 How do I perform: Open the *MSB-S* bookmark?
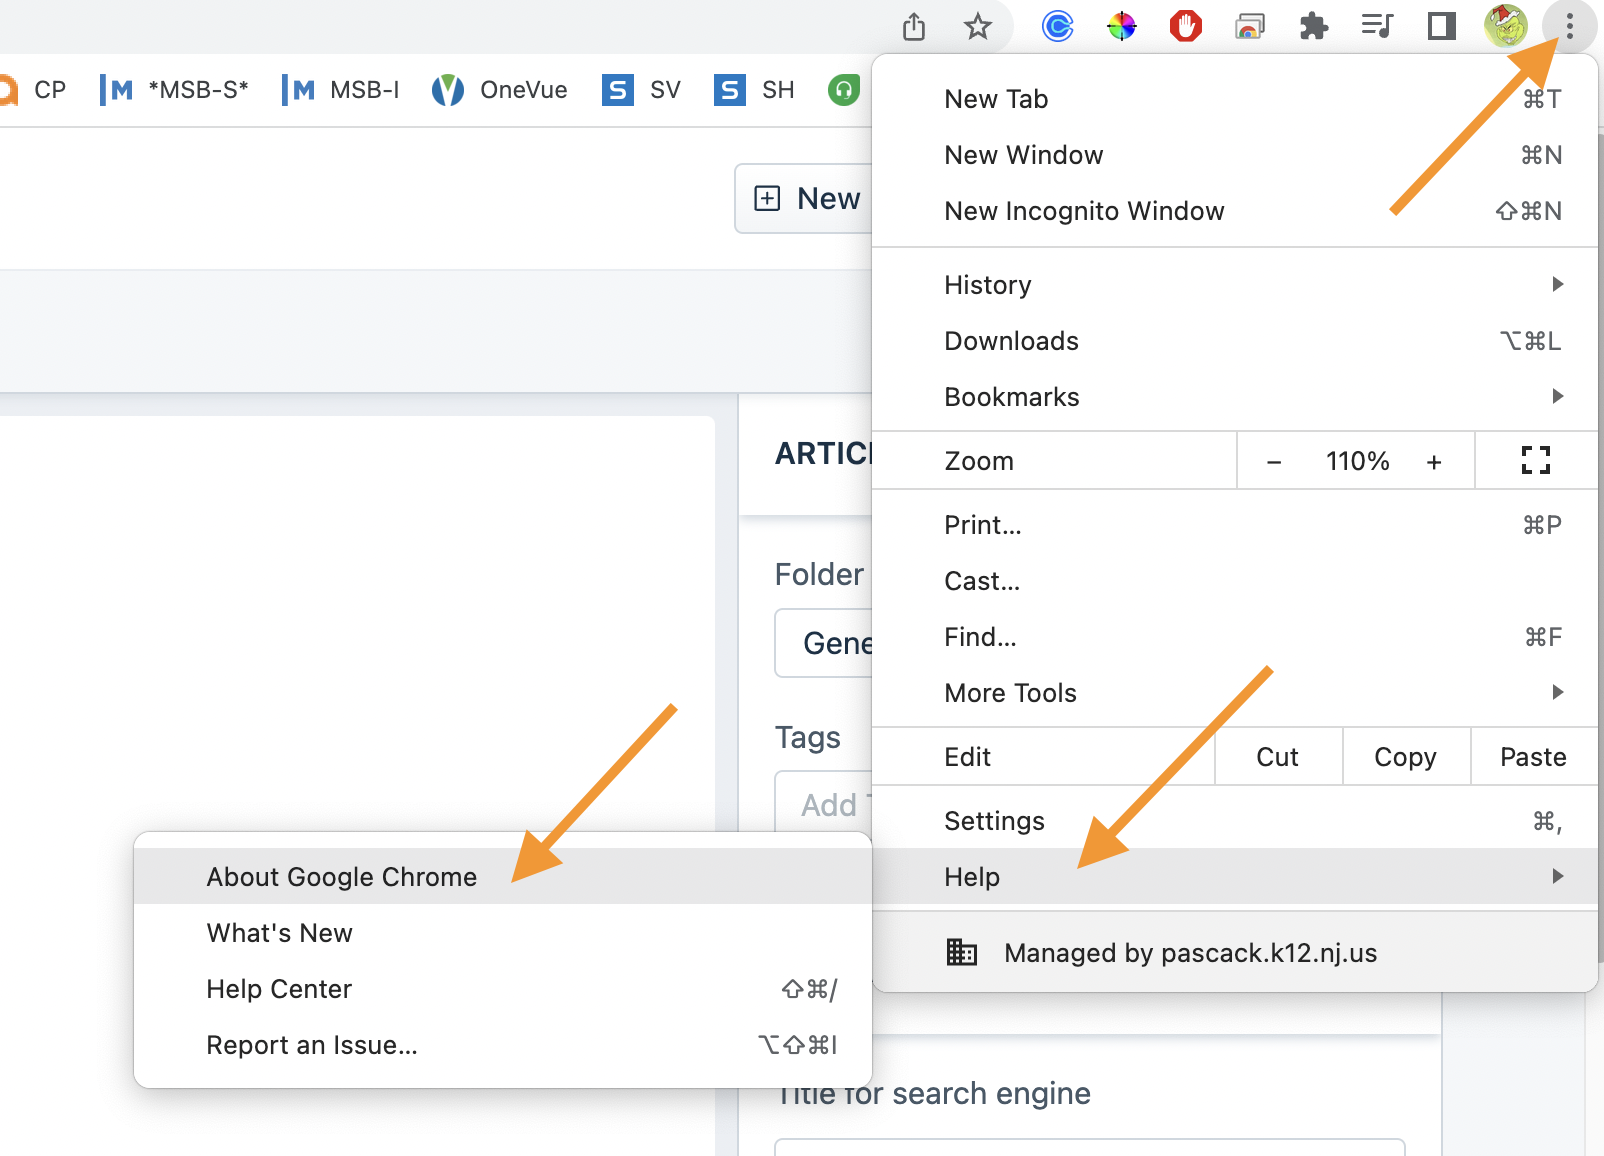174,90
